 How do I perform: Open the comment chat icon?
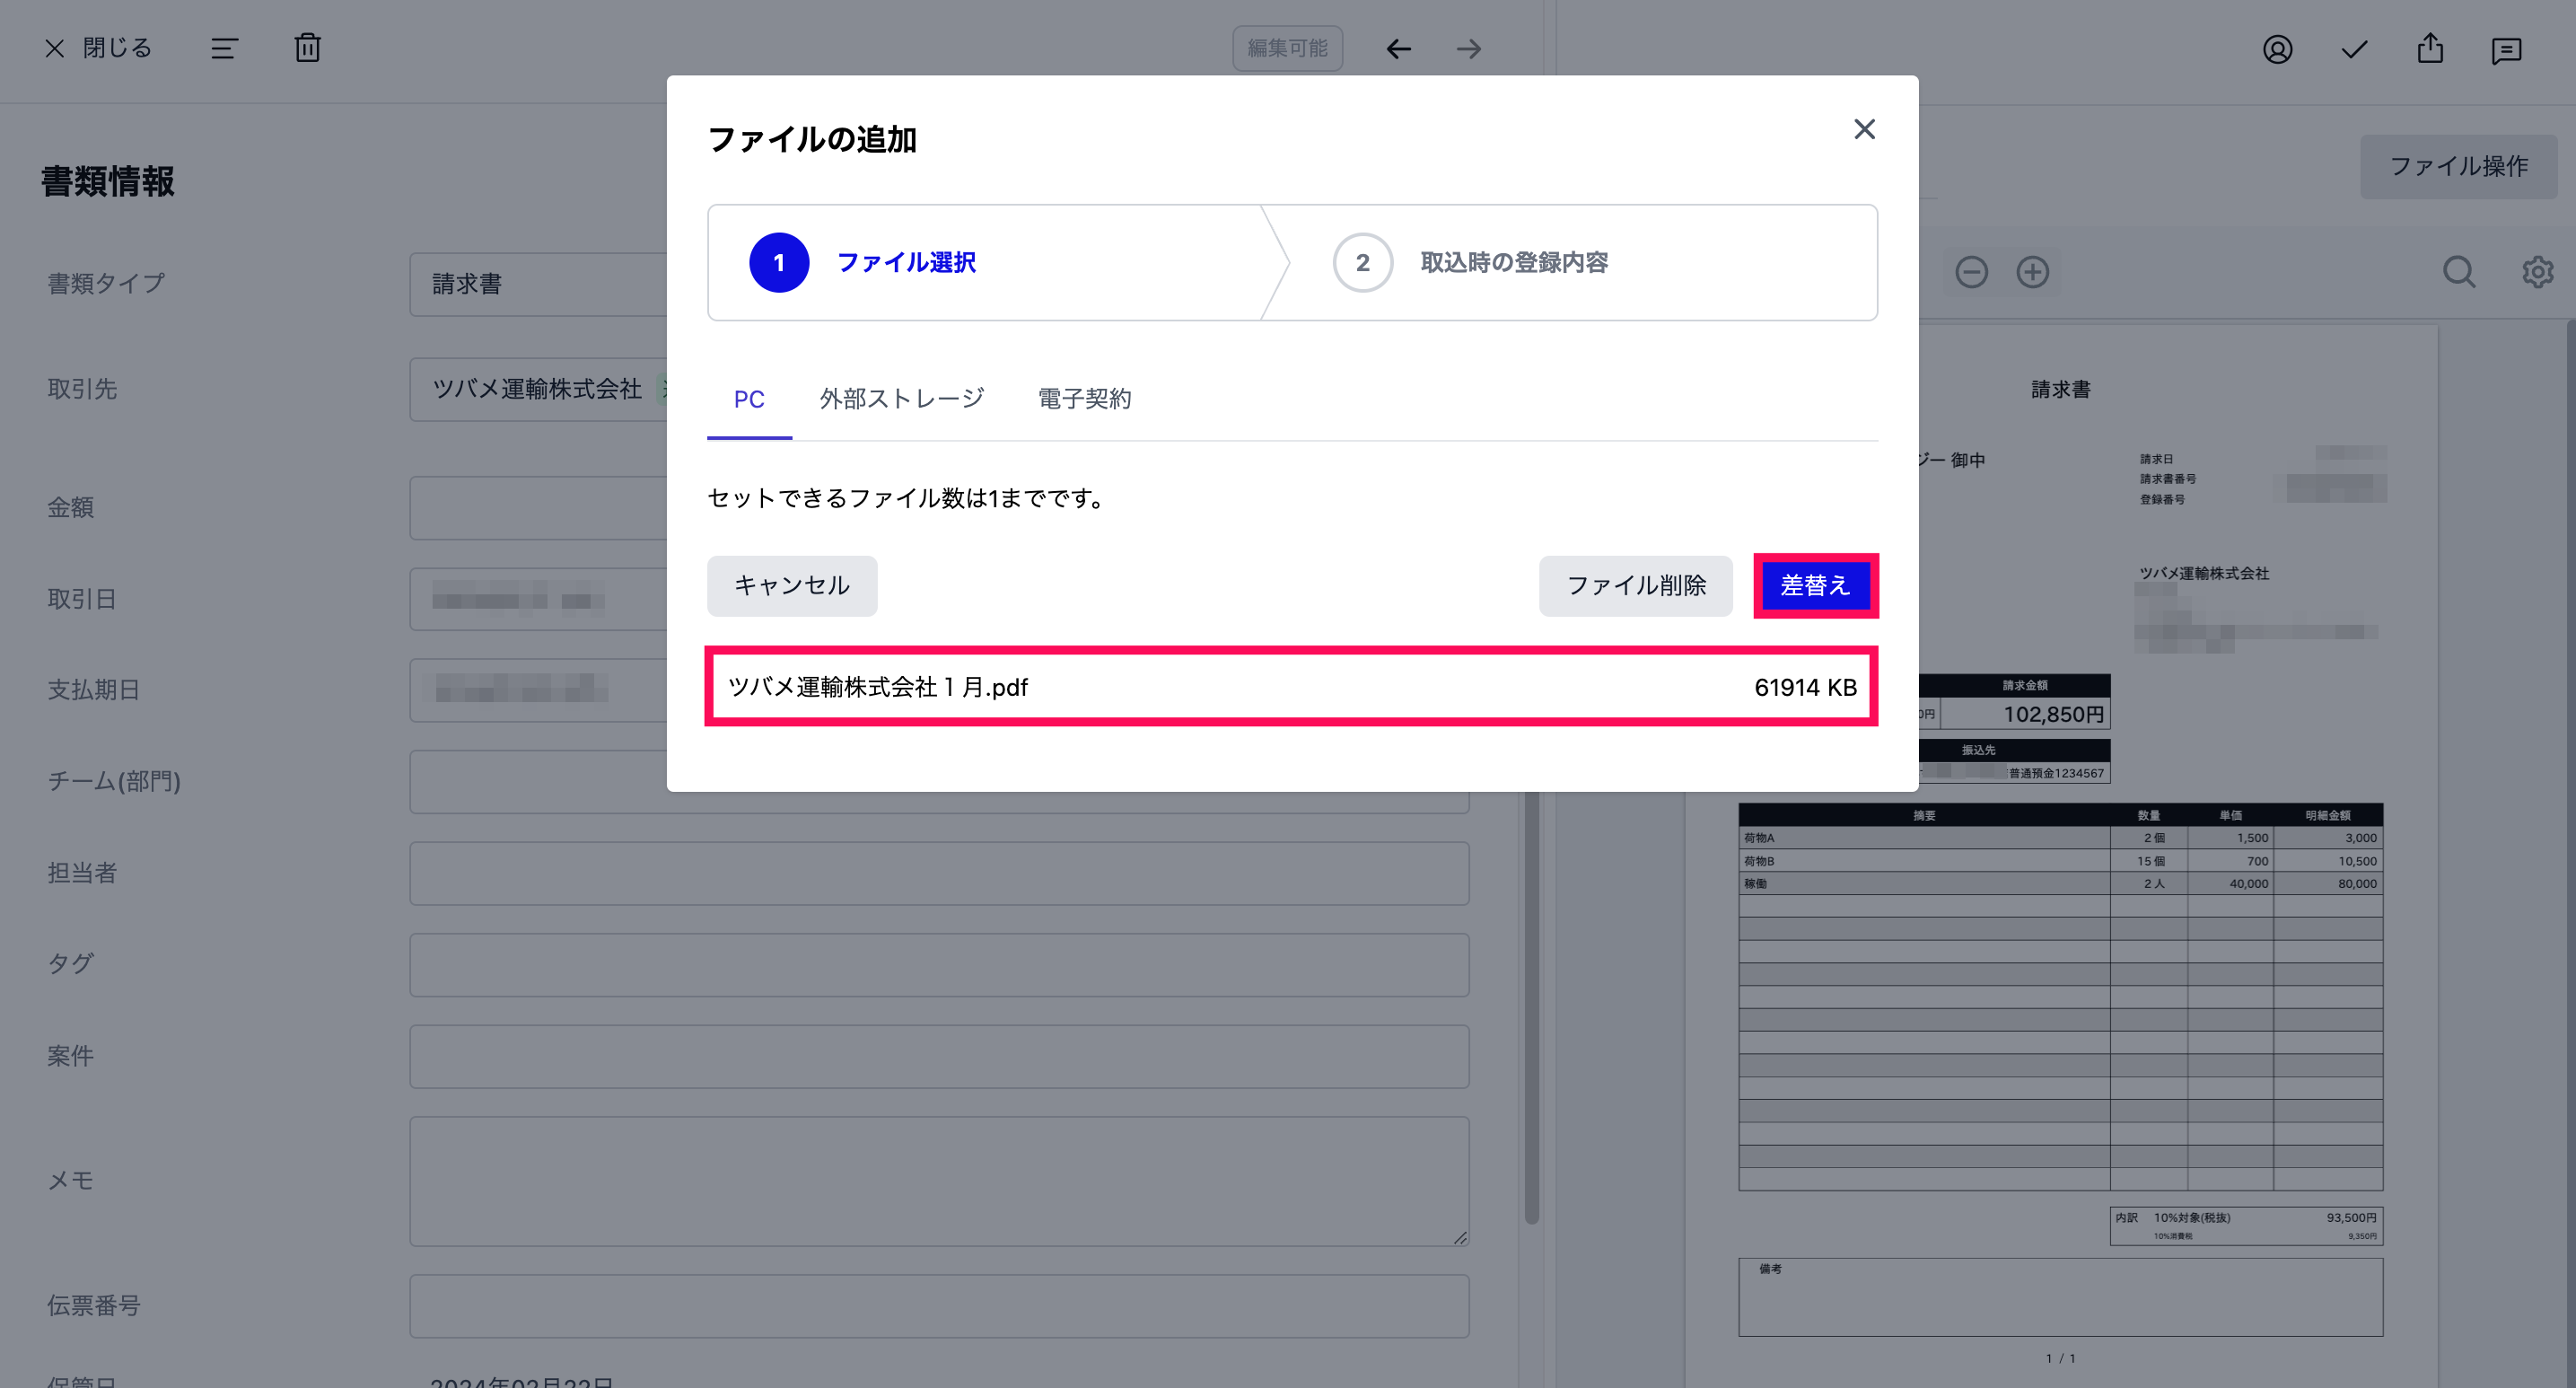(2506, 50)
